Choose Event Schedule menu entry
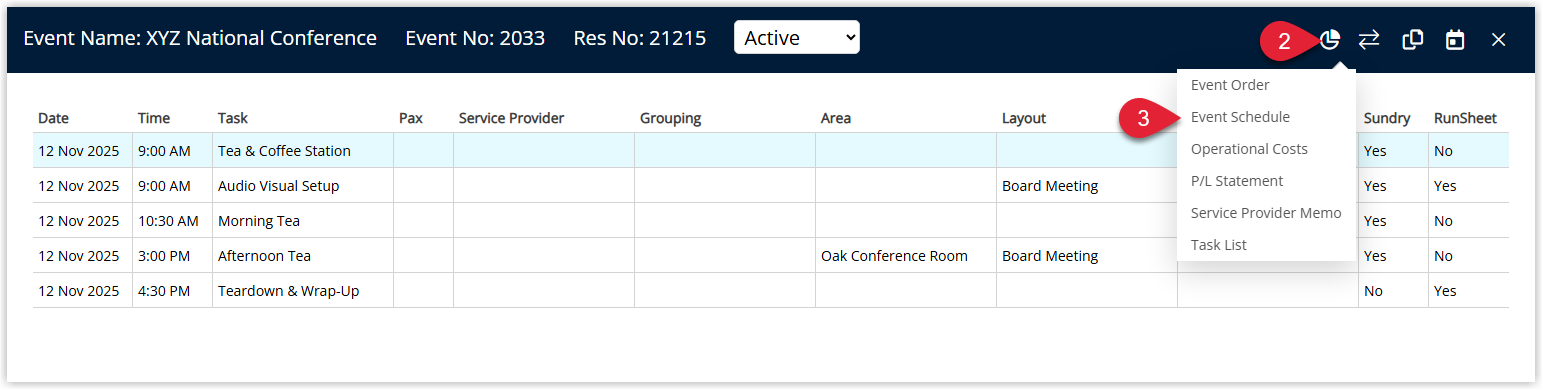Image resolution: width=1543 pixels, height=390 pixels. click(x=1240, y=117)
